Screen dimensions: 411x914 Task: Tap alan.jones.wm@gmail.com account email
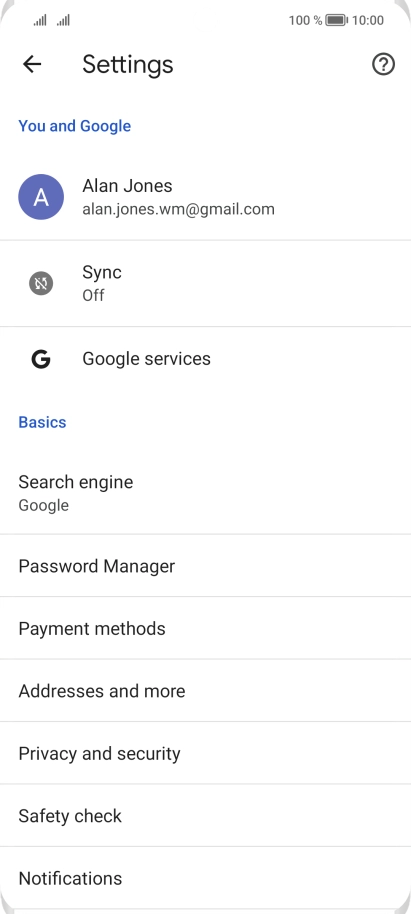(178, 209)
